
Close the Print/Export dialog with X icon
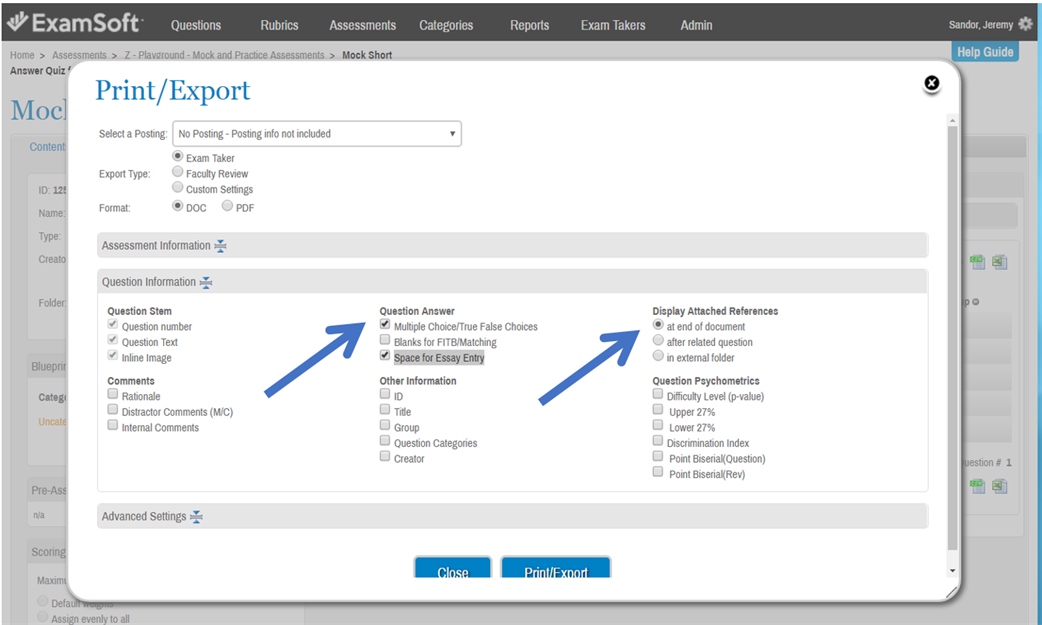pos(932,83)
